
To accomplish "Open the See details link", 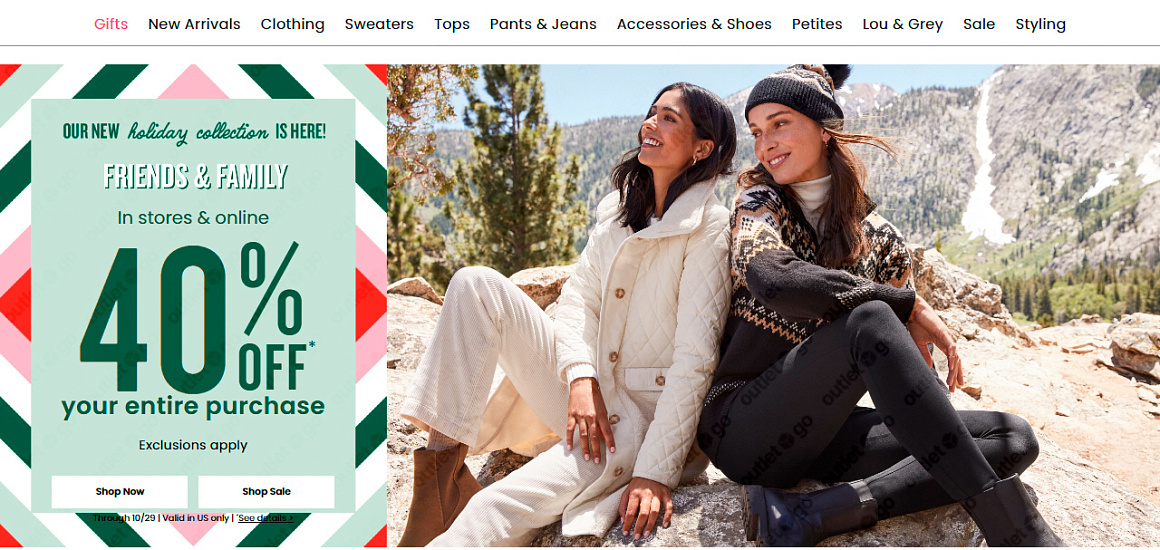I will [265, 518].
